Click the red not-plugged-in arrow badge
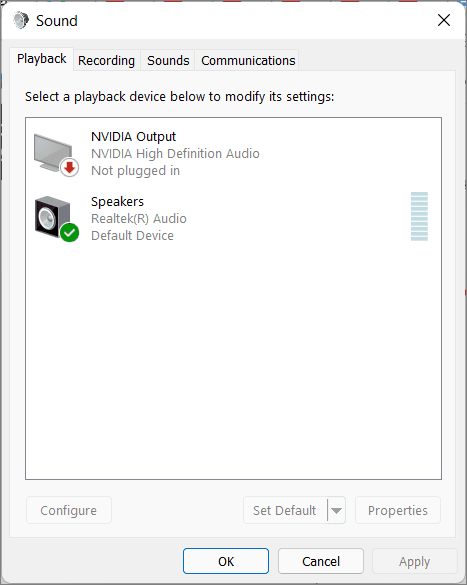The width and height of the screenshot is (467, 585). coord(69,168)
